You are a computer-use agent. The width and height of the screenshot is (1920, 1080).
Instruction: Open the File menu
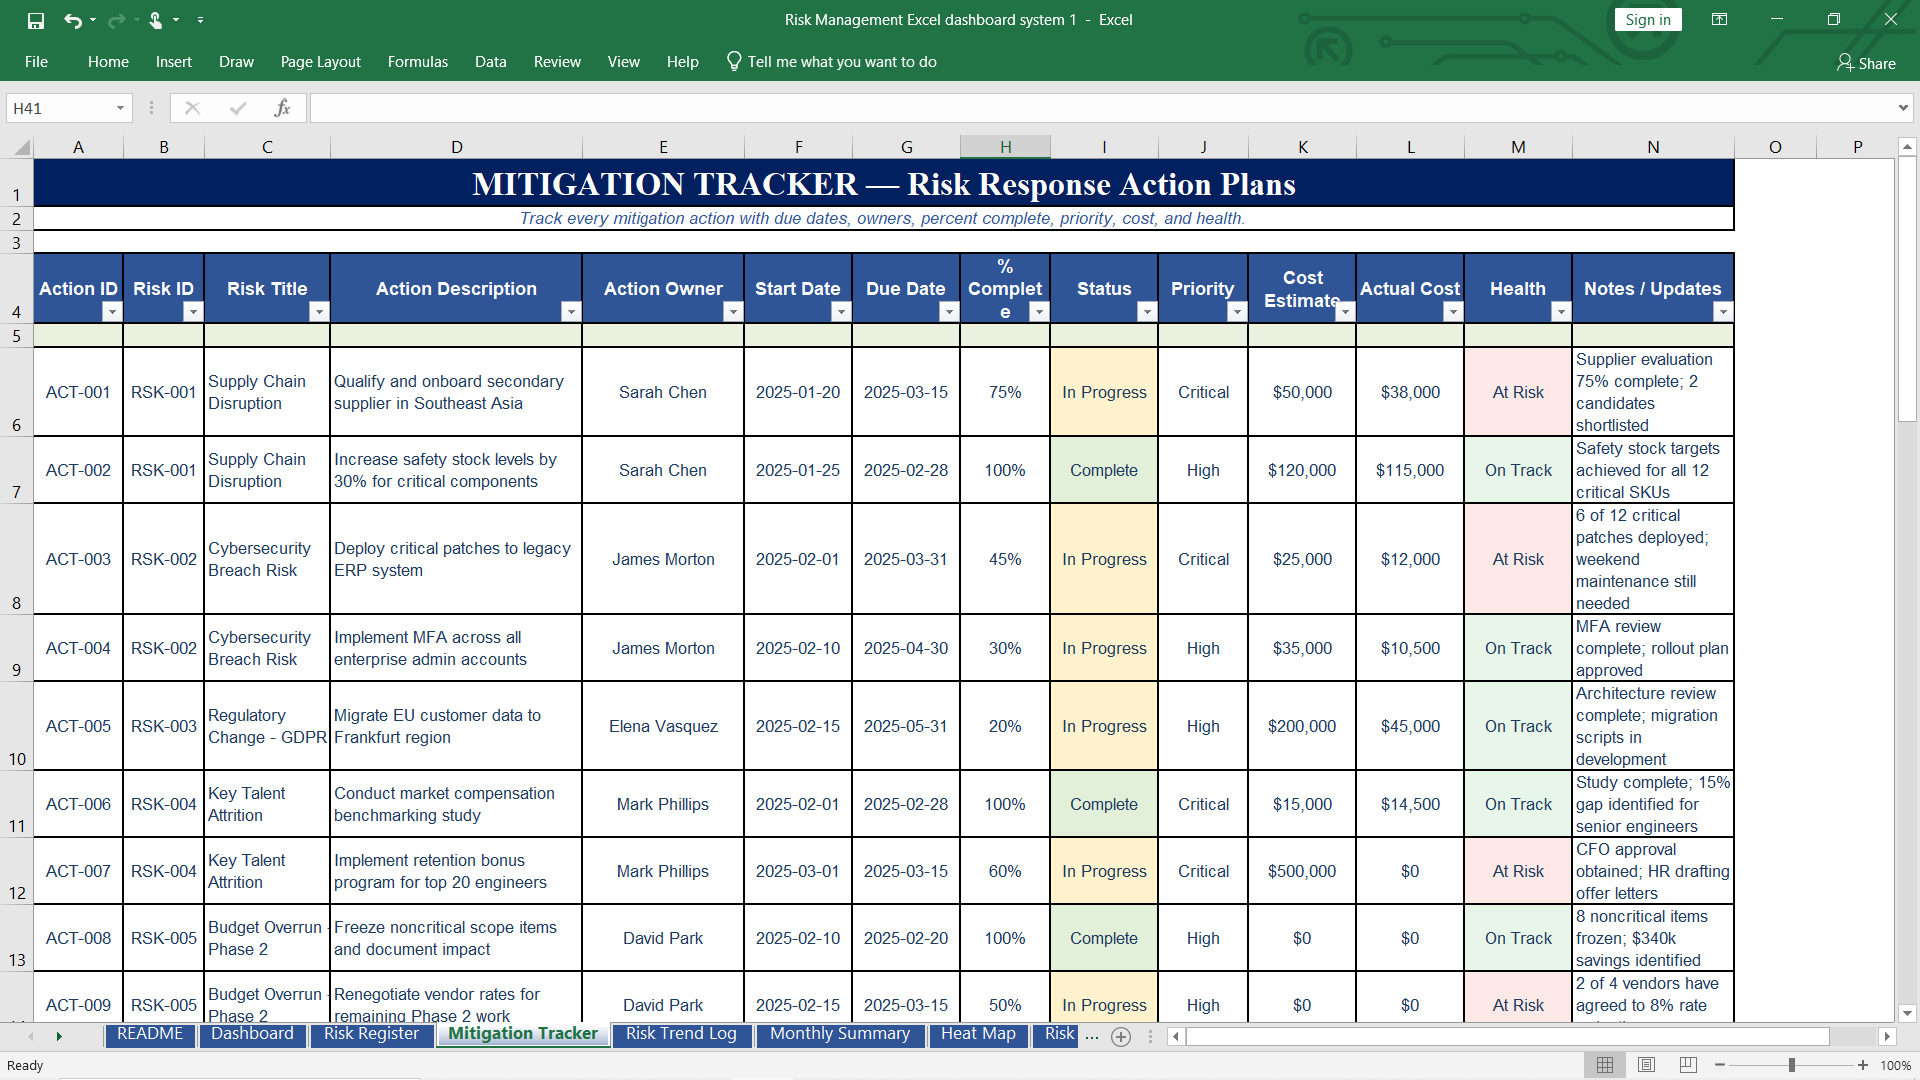click(x=36, y=62)
